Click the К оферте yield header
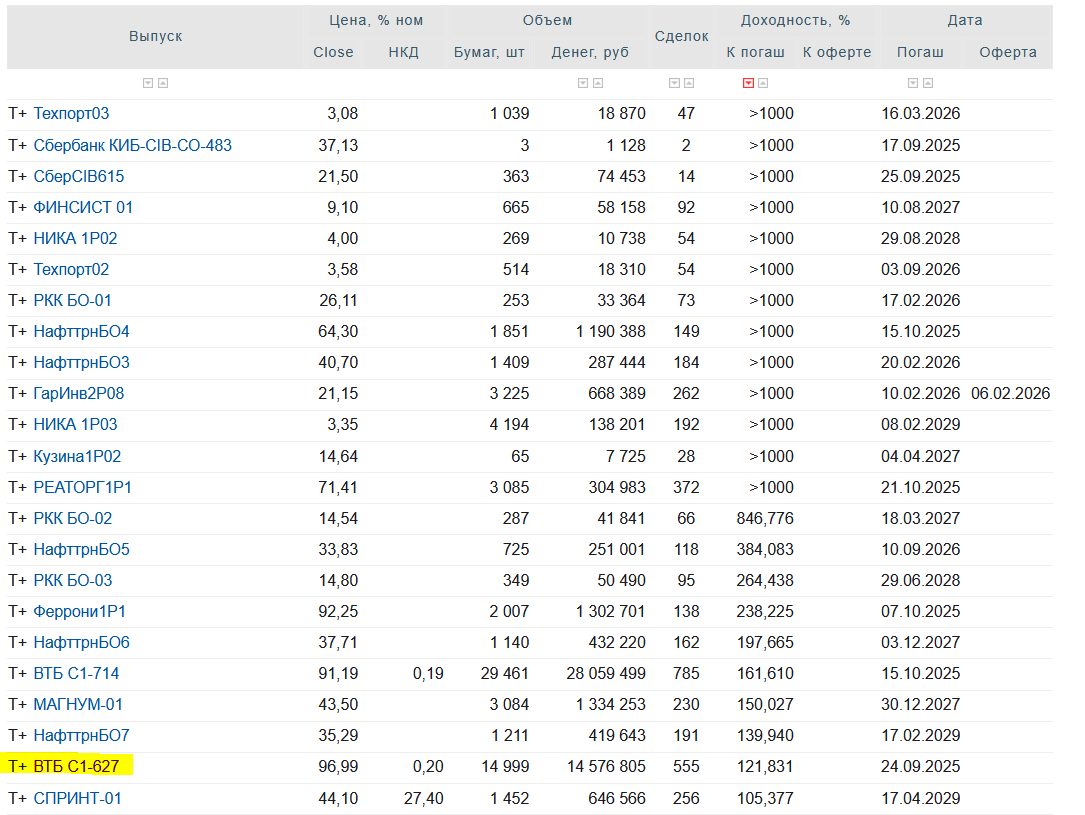Viewport: 1085px width, 815px height. [837, 53]
